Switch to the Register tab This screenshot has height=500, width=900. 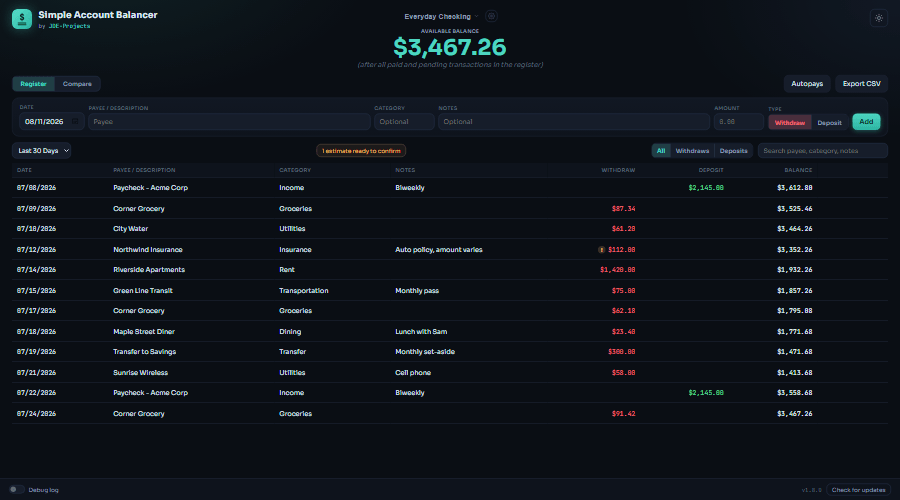click(x=33, y=84)
